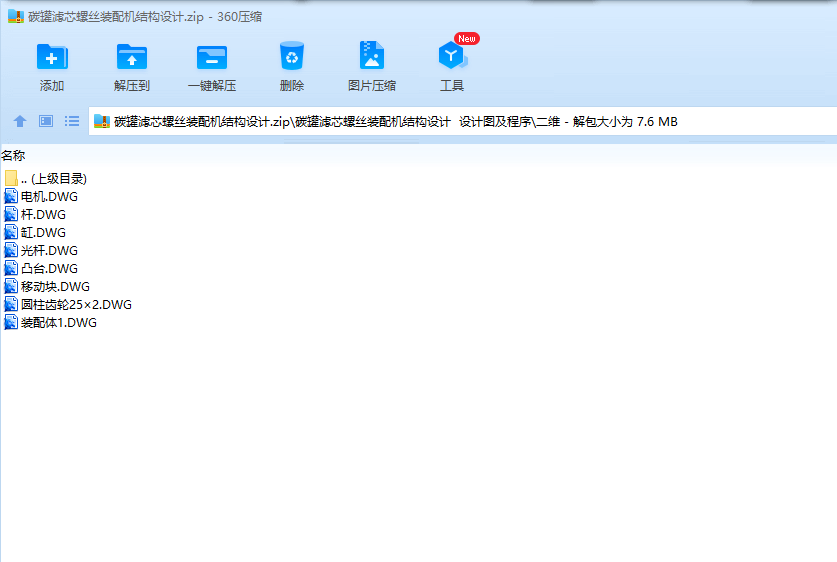The height and width of the screenshot is (562, 837).
Task: Click the archive path address bar
Action: click(x=462, y=121)
